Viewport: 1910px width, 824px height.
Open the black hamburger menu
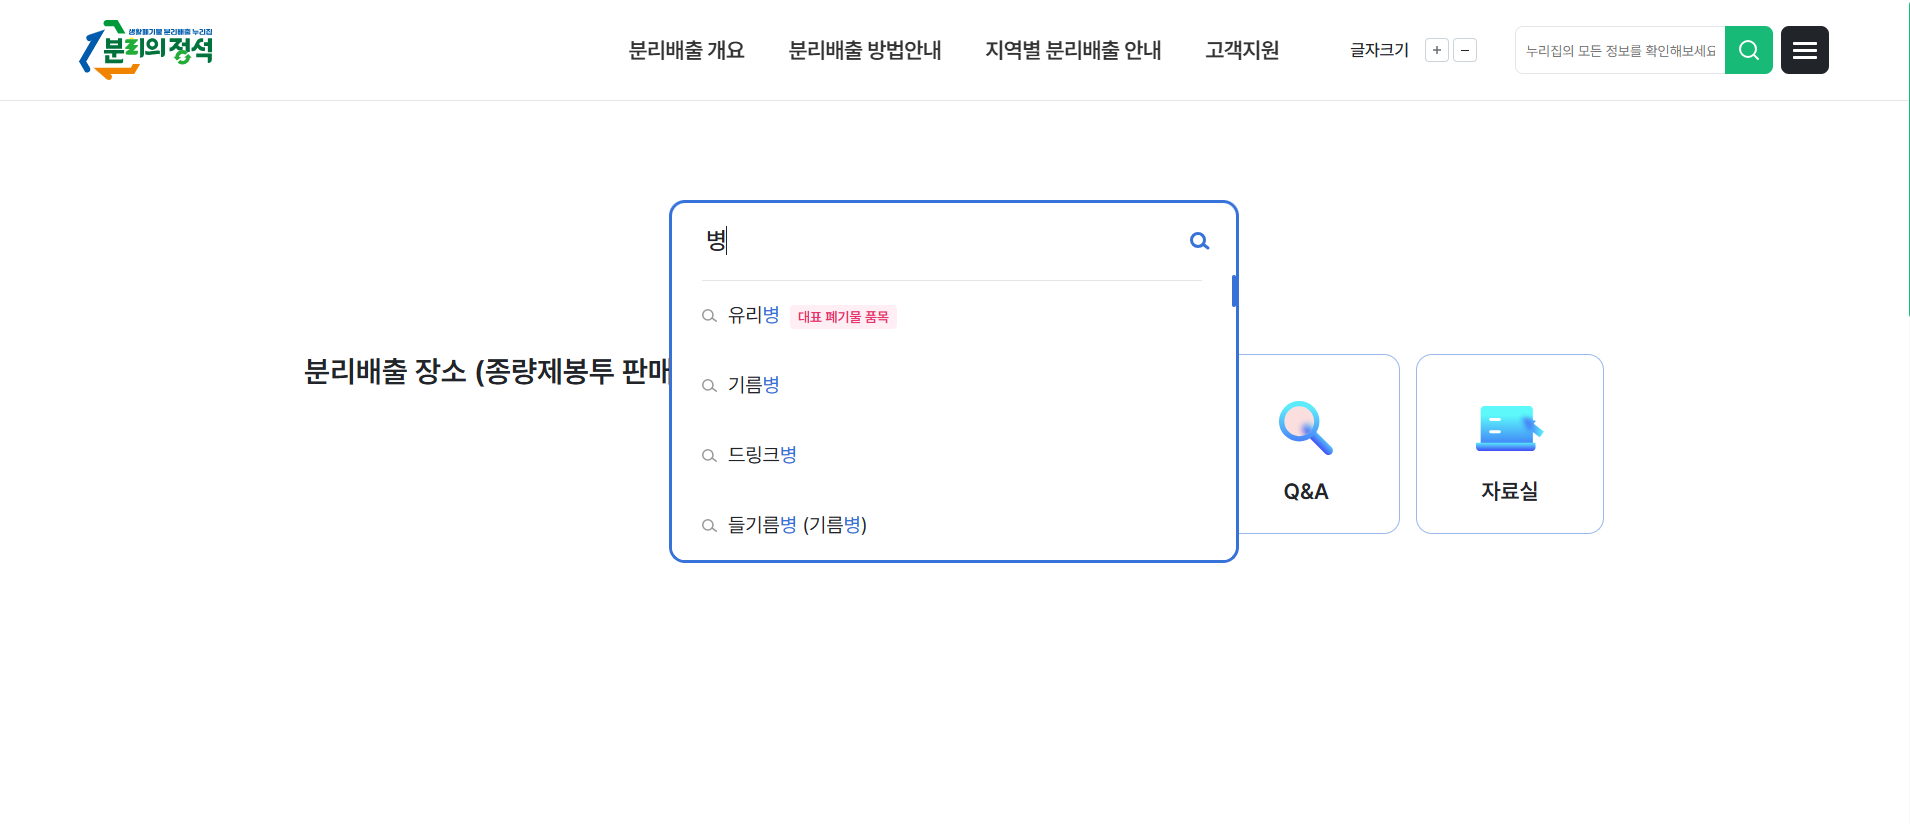(x=1804, y=50)
